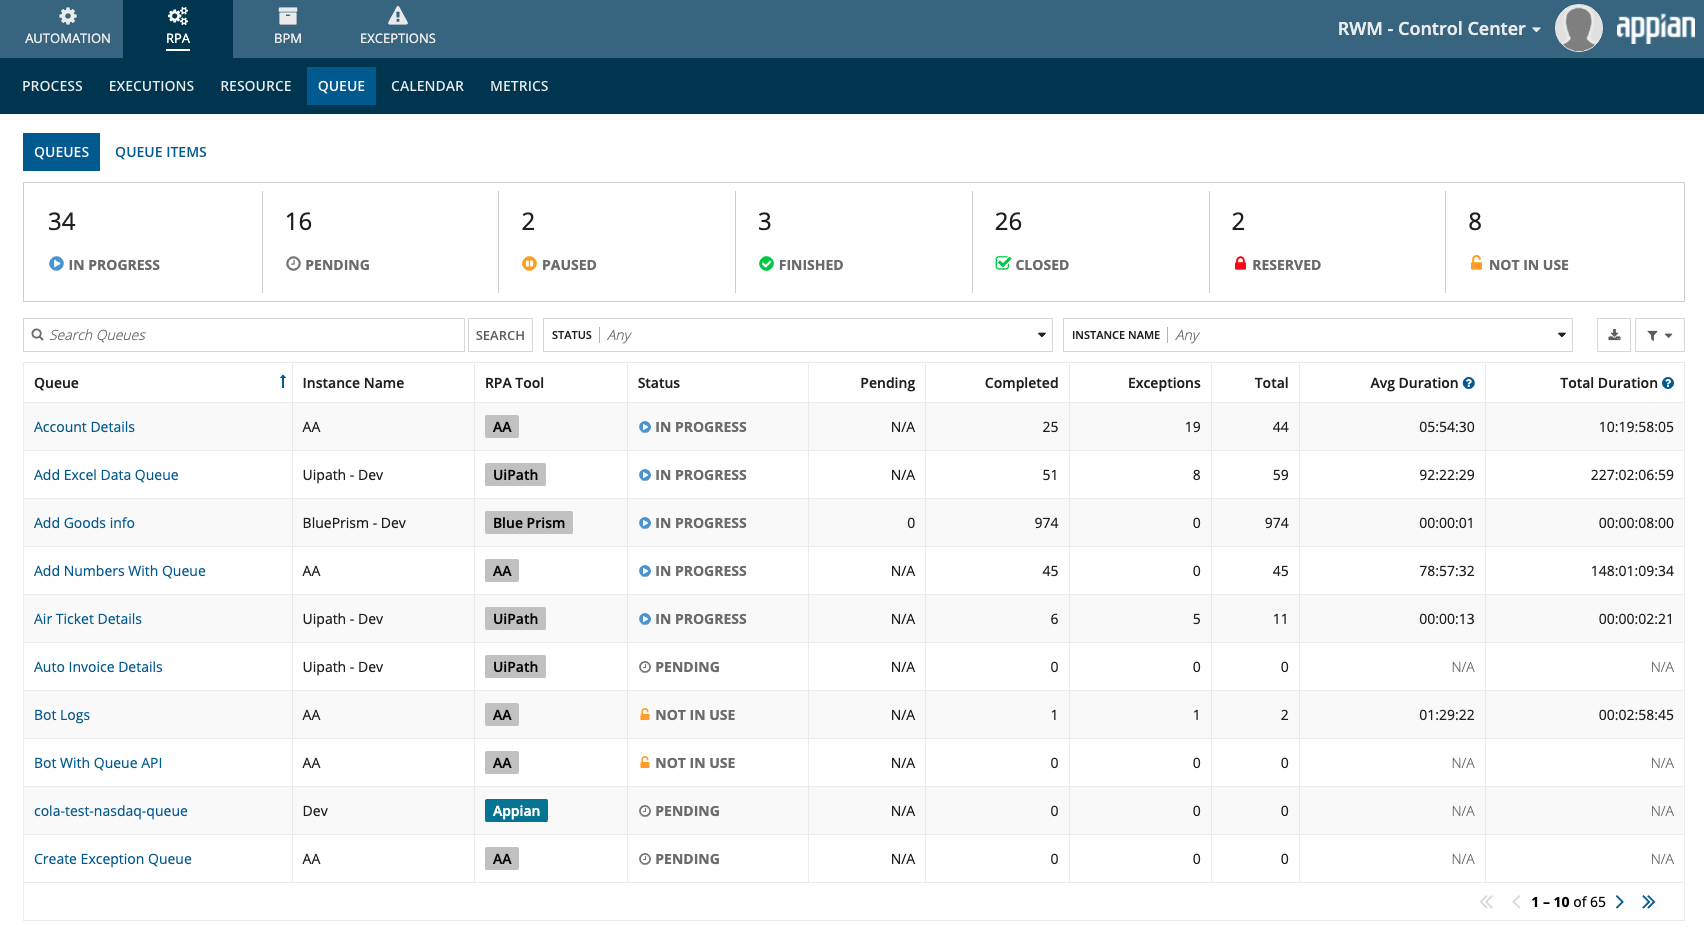
Task: Click the Appian RPA tool tag
Action: (x=516, y=811)
